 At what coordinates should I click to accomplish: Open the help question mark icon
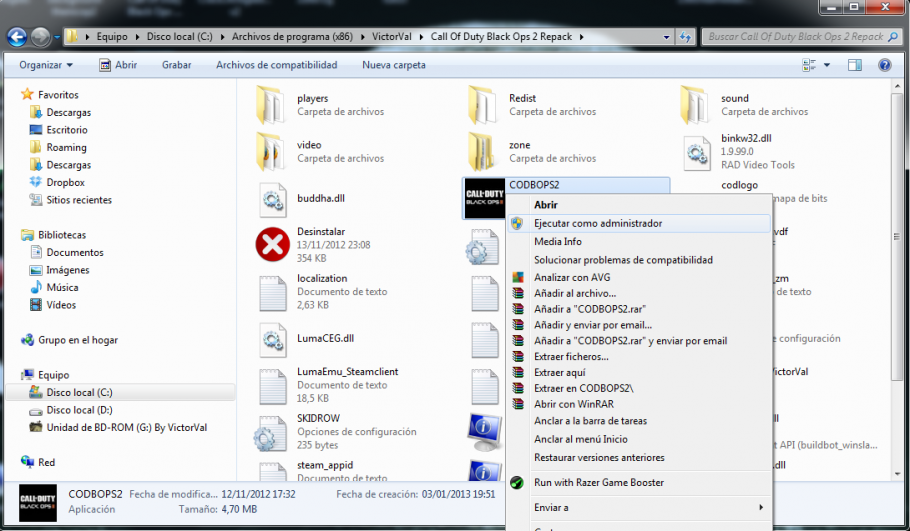click(884, 65)
